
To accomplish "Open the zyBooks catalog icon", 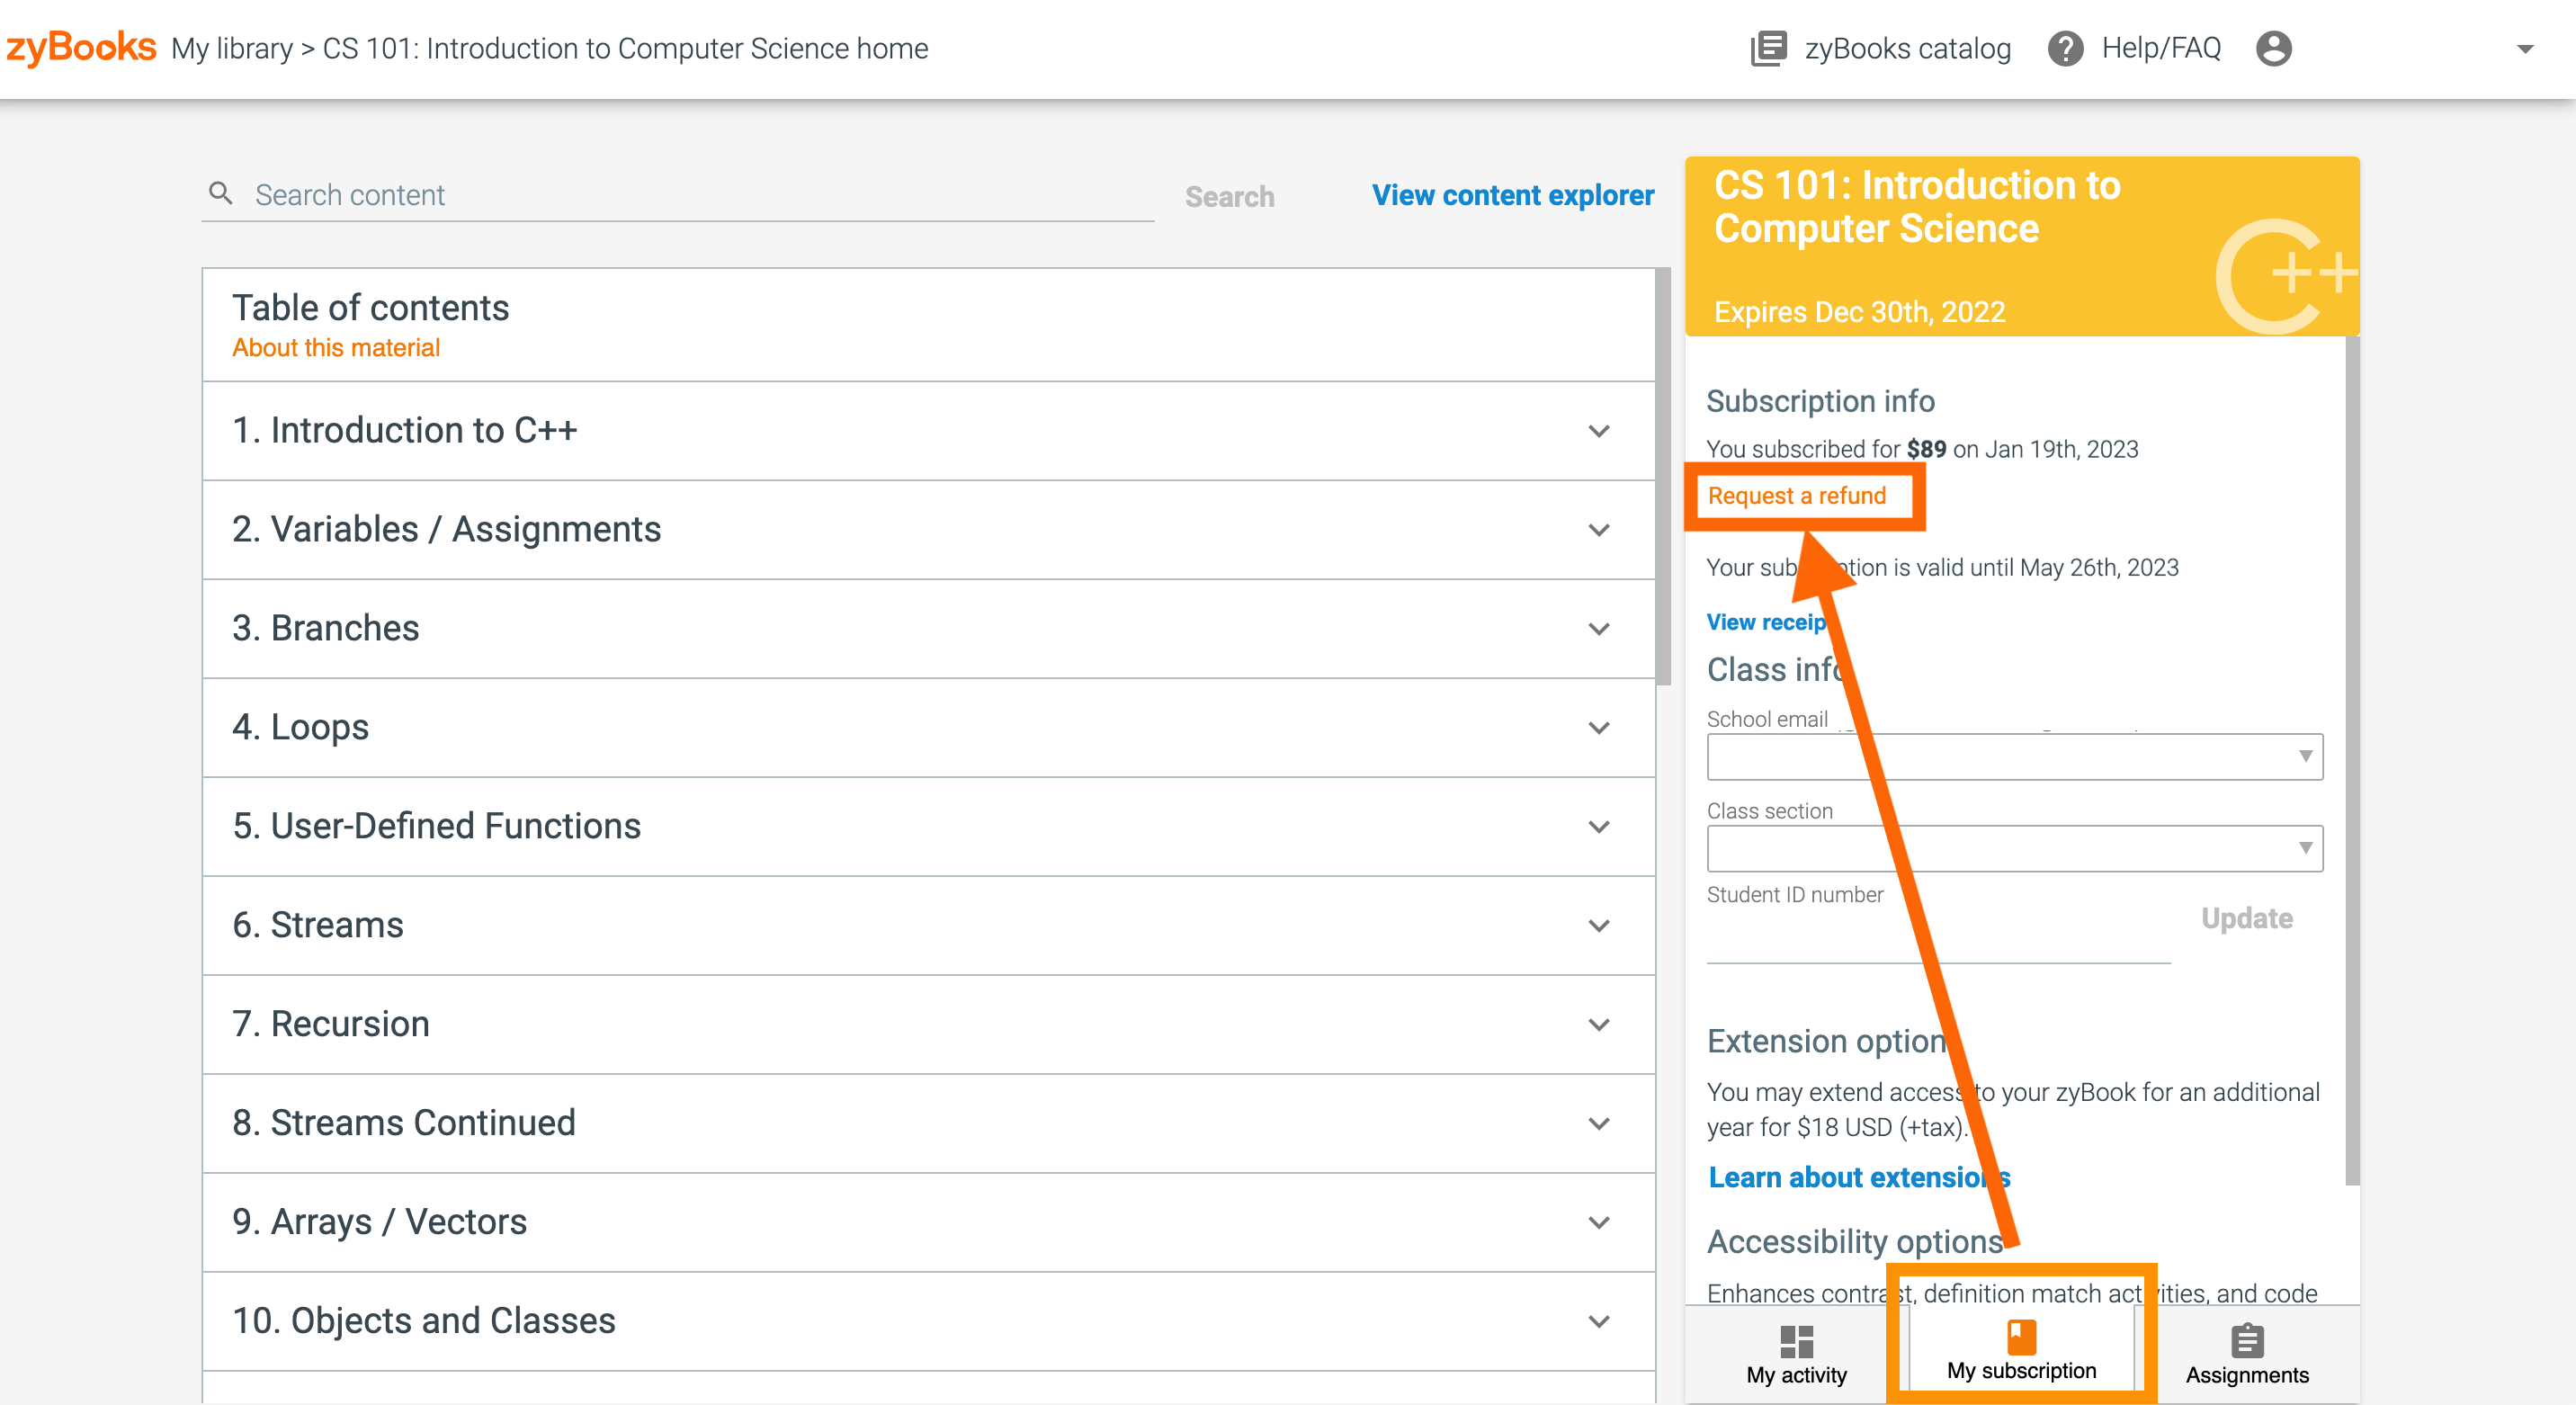I will (1768, 48).
